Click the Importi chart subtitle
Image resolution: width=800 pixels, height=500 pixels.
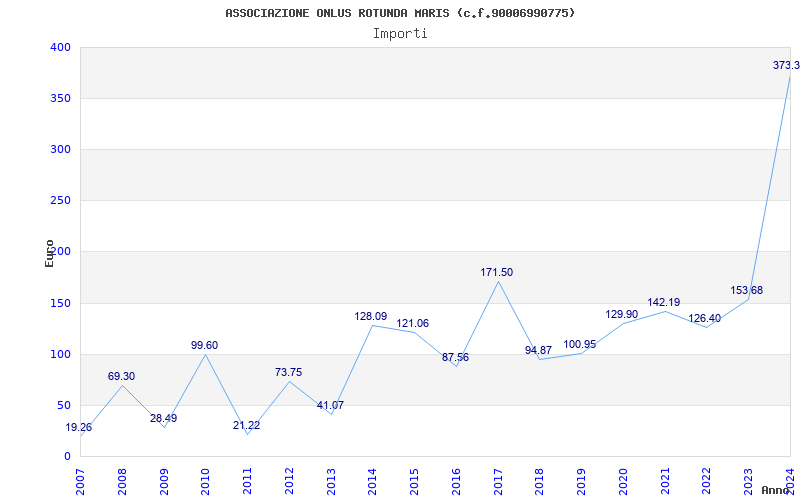[x=400, y=34]
